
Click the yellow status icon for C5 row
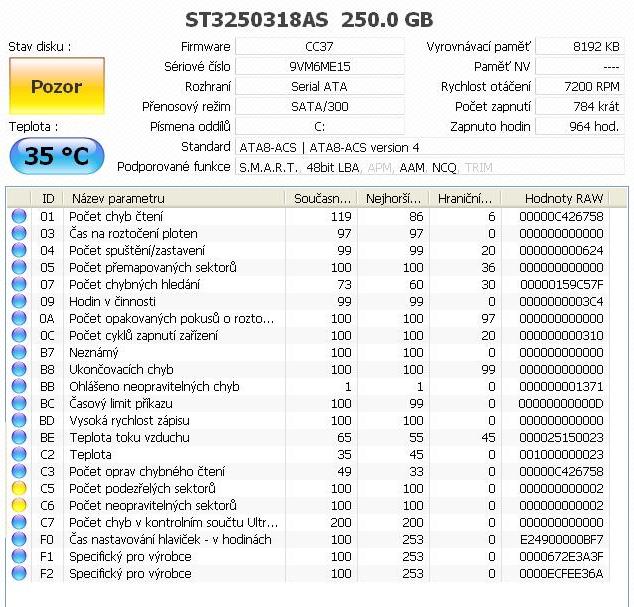[x=19, y=489]
